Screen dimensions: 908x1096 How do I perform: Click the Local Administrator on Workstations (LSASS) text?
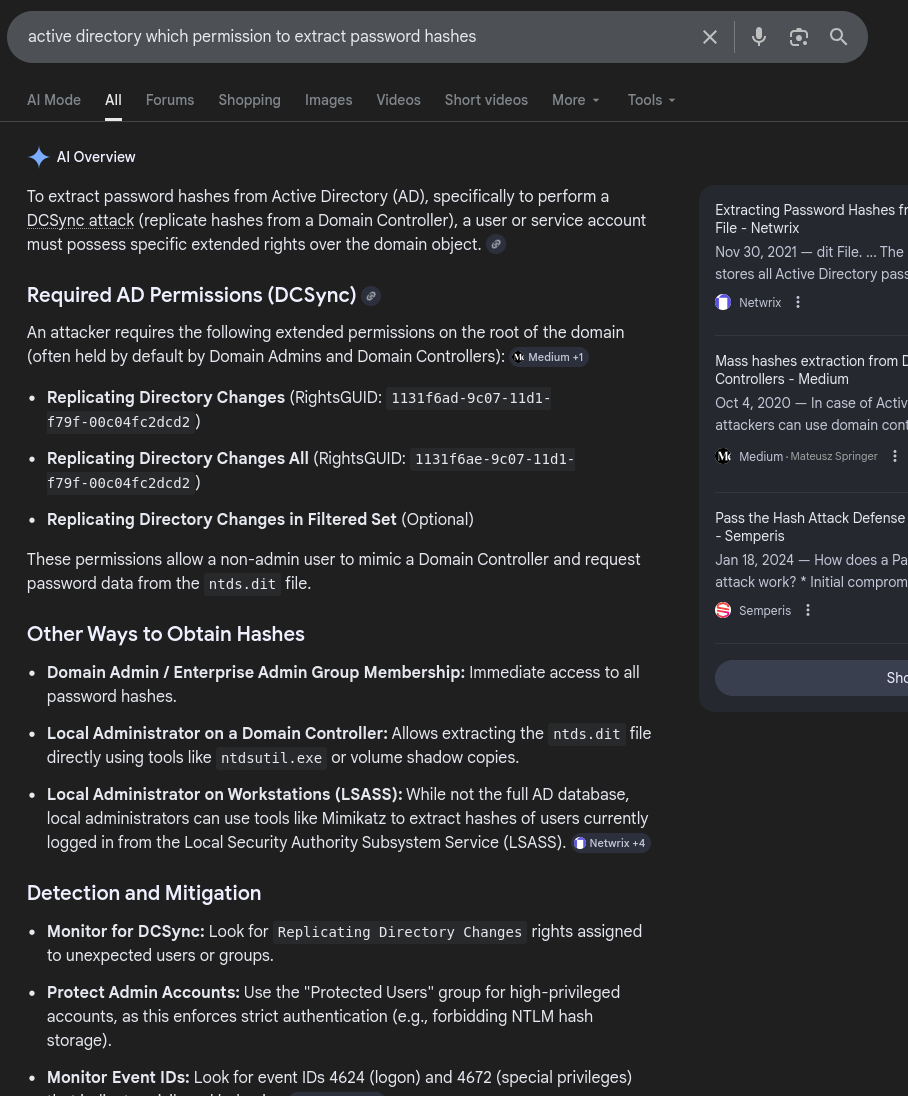pyautogui.click(x=224, y=795)
